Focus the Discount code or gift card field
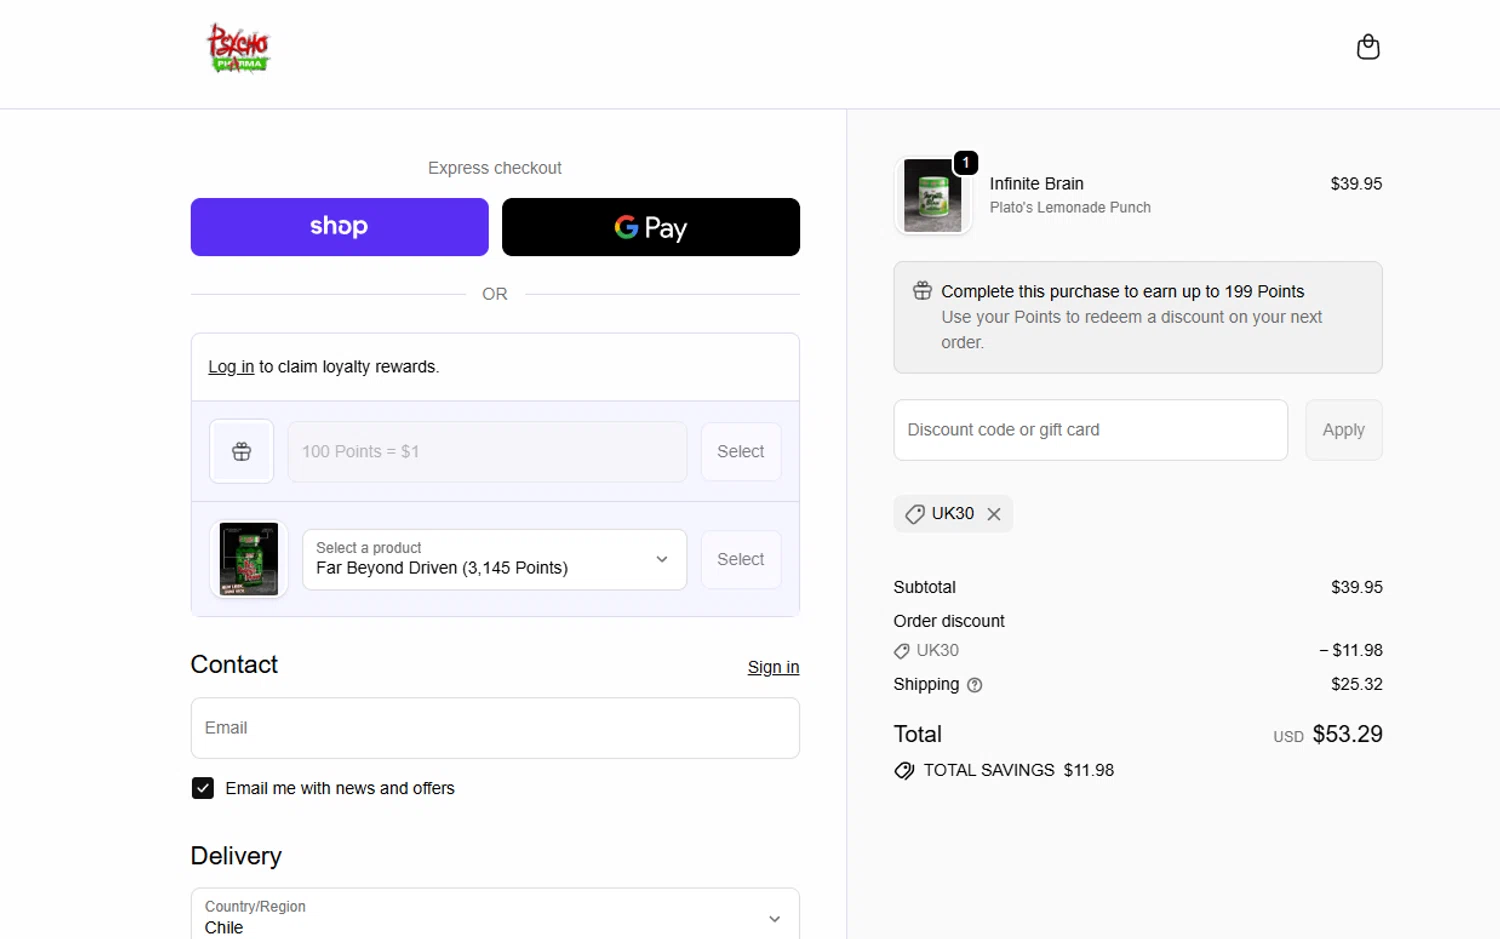Screen dimensions: 1500x939 pos(1090,430)
